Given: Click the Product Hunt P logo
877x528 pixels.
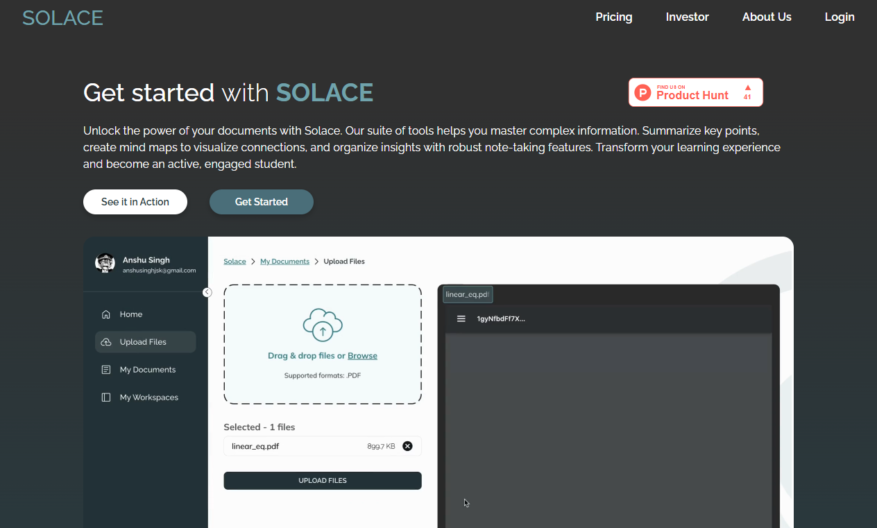Looking at the screenshot, I should (x=643, y=92).
